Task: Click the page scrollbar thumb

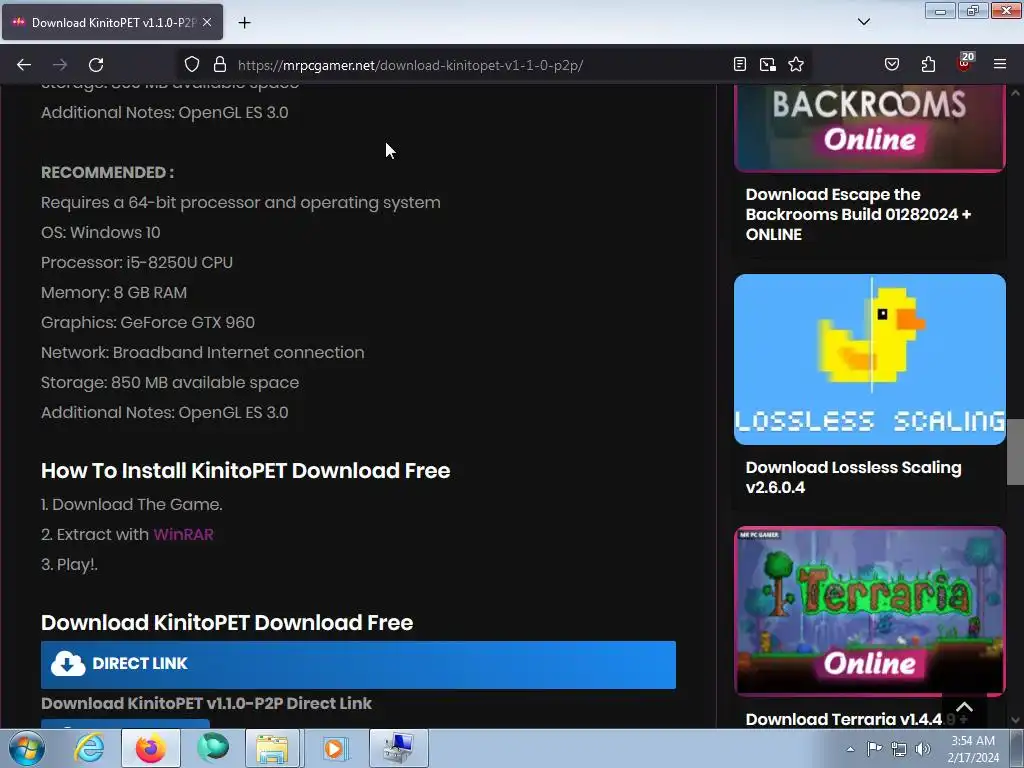Action: point(1015,452)
